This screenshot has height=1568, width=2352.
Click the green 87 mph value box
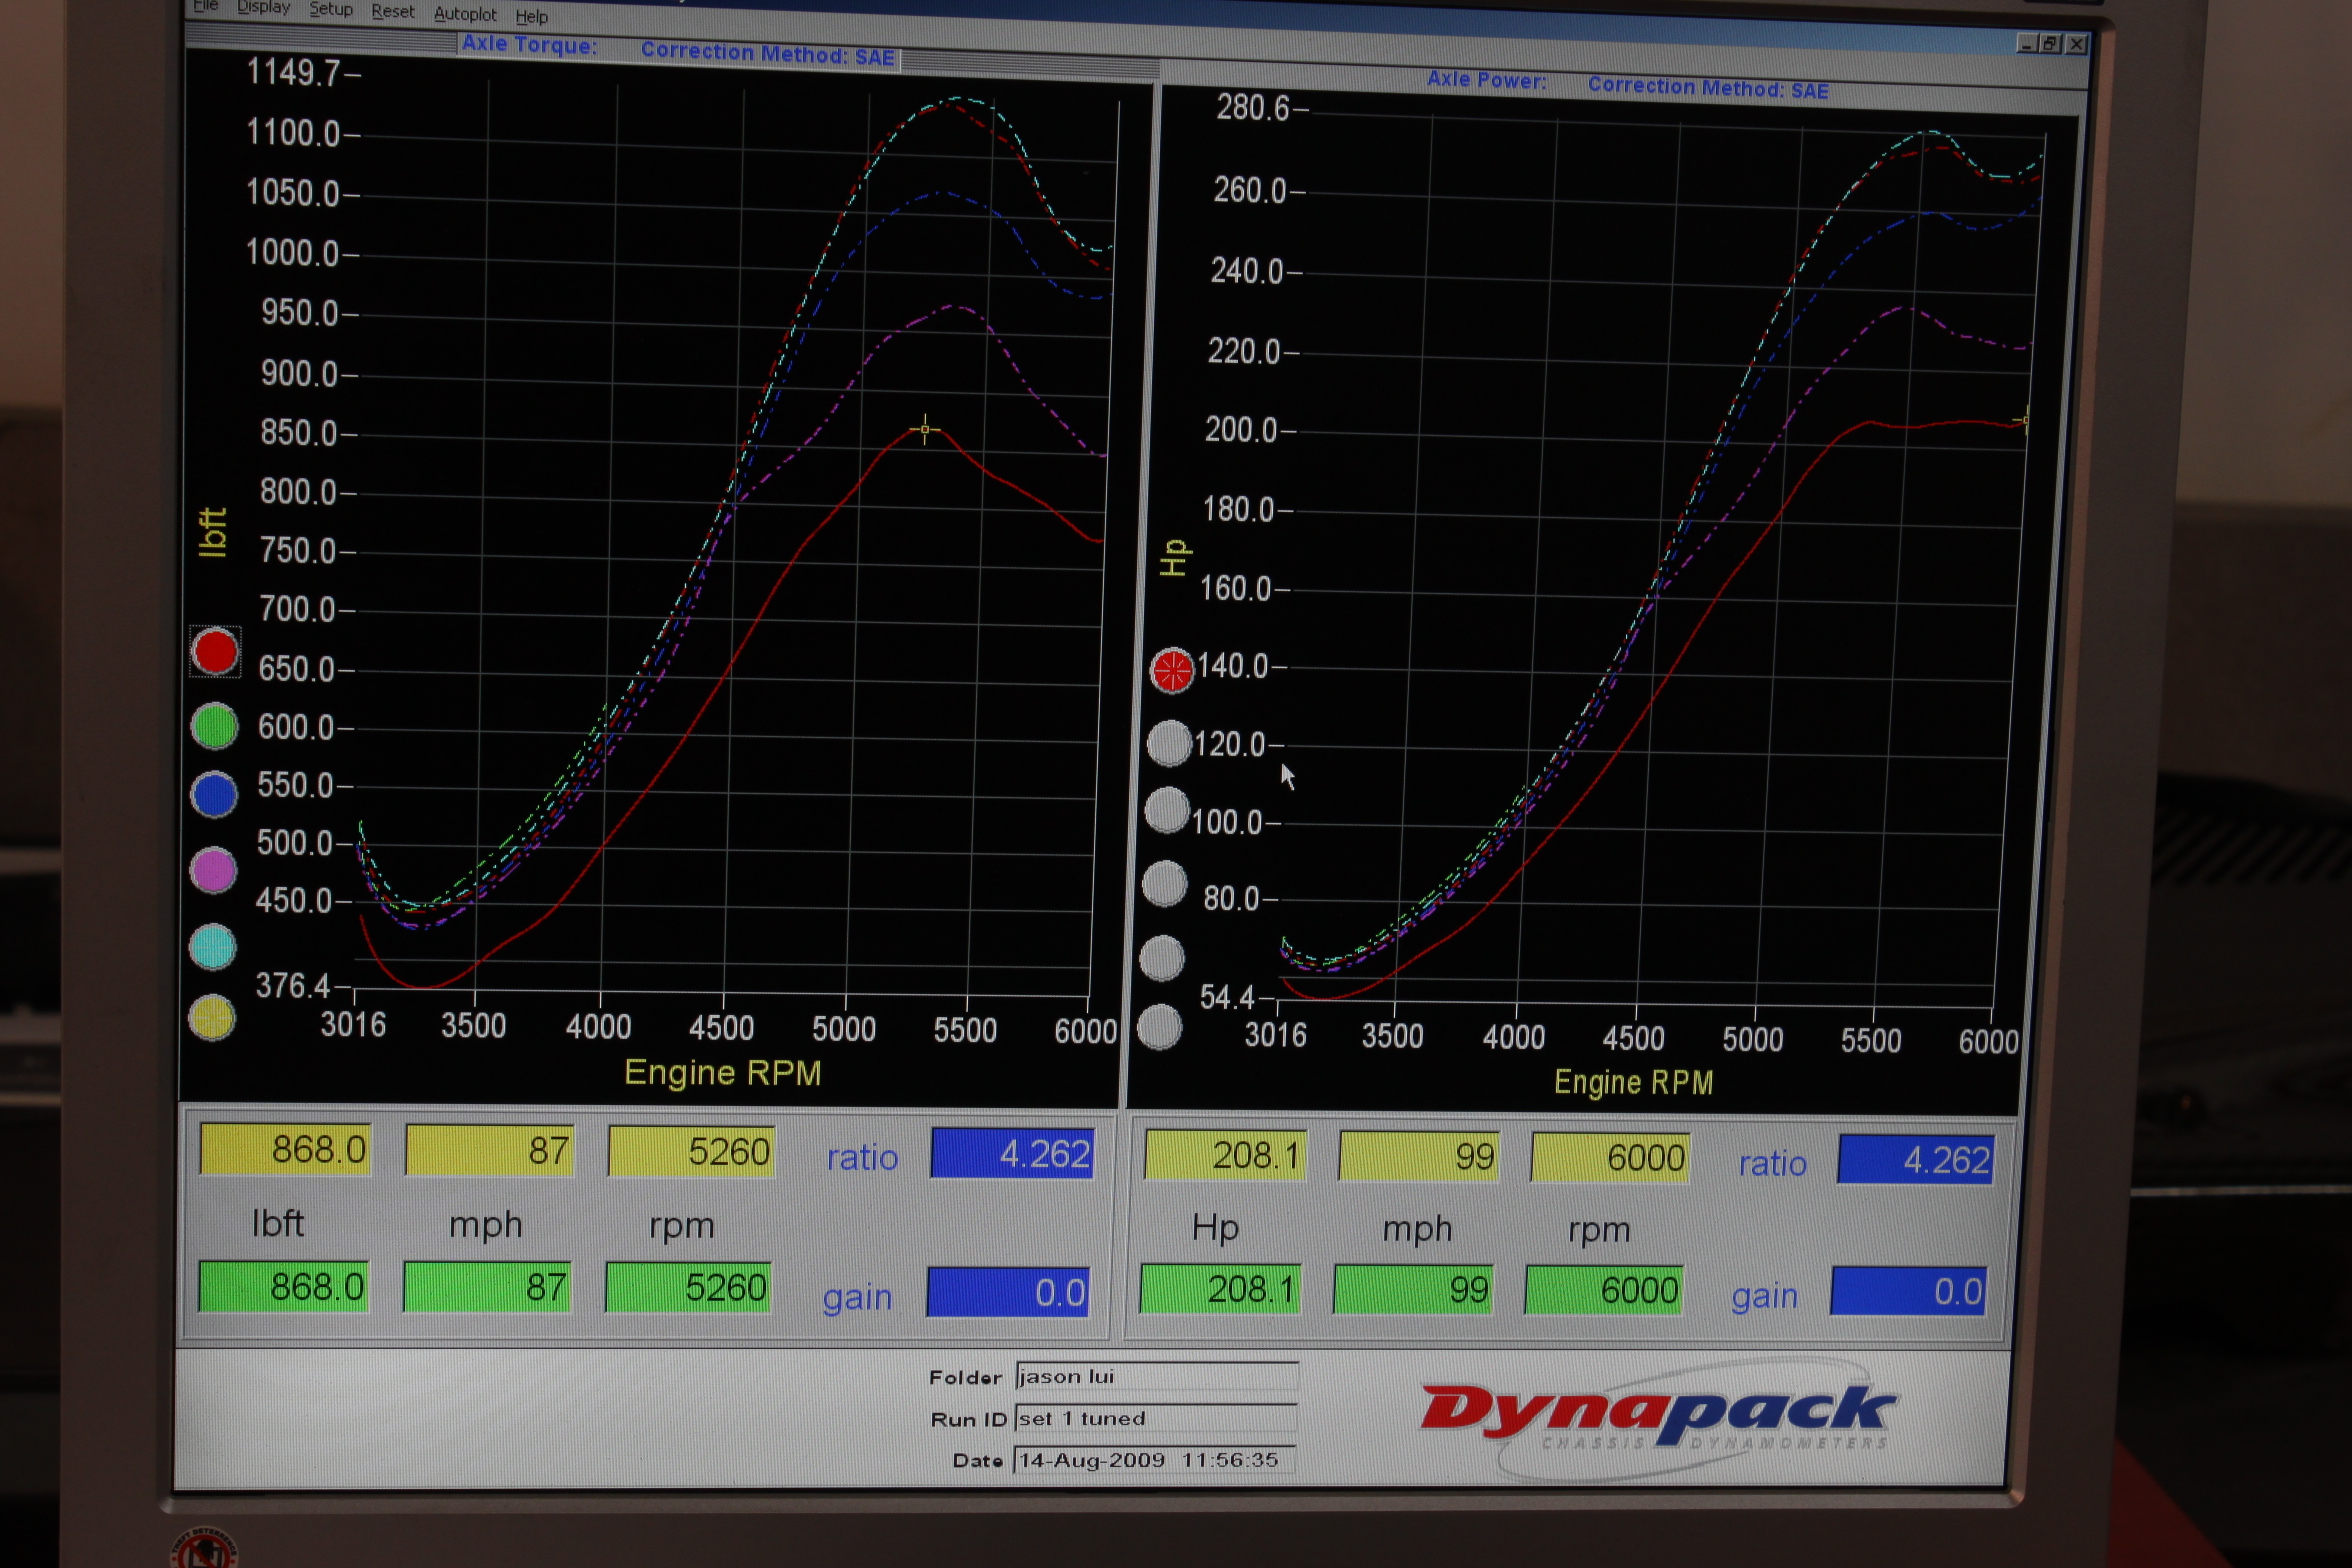(x=487, y=1287)
